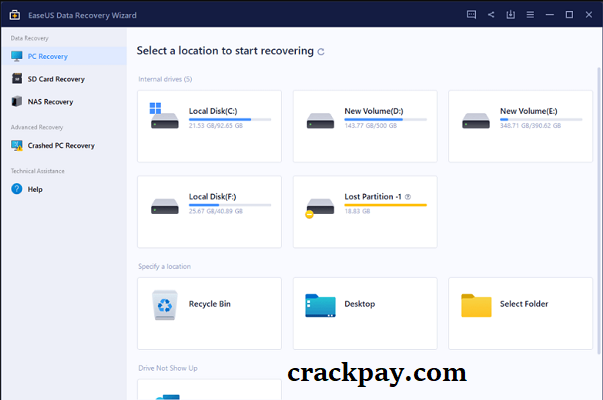This screenshot has width=603, height=400.
Task: Select the New Volume(D:) drive card
Action: pos(365,127)
